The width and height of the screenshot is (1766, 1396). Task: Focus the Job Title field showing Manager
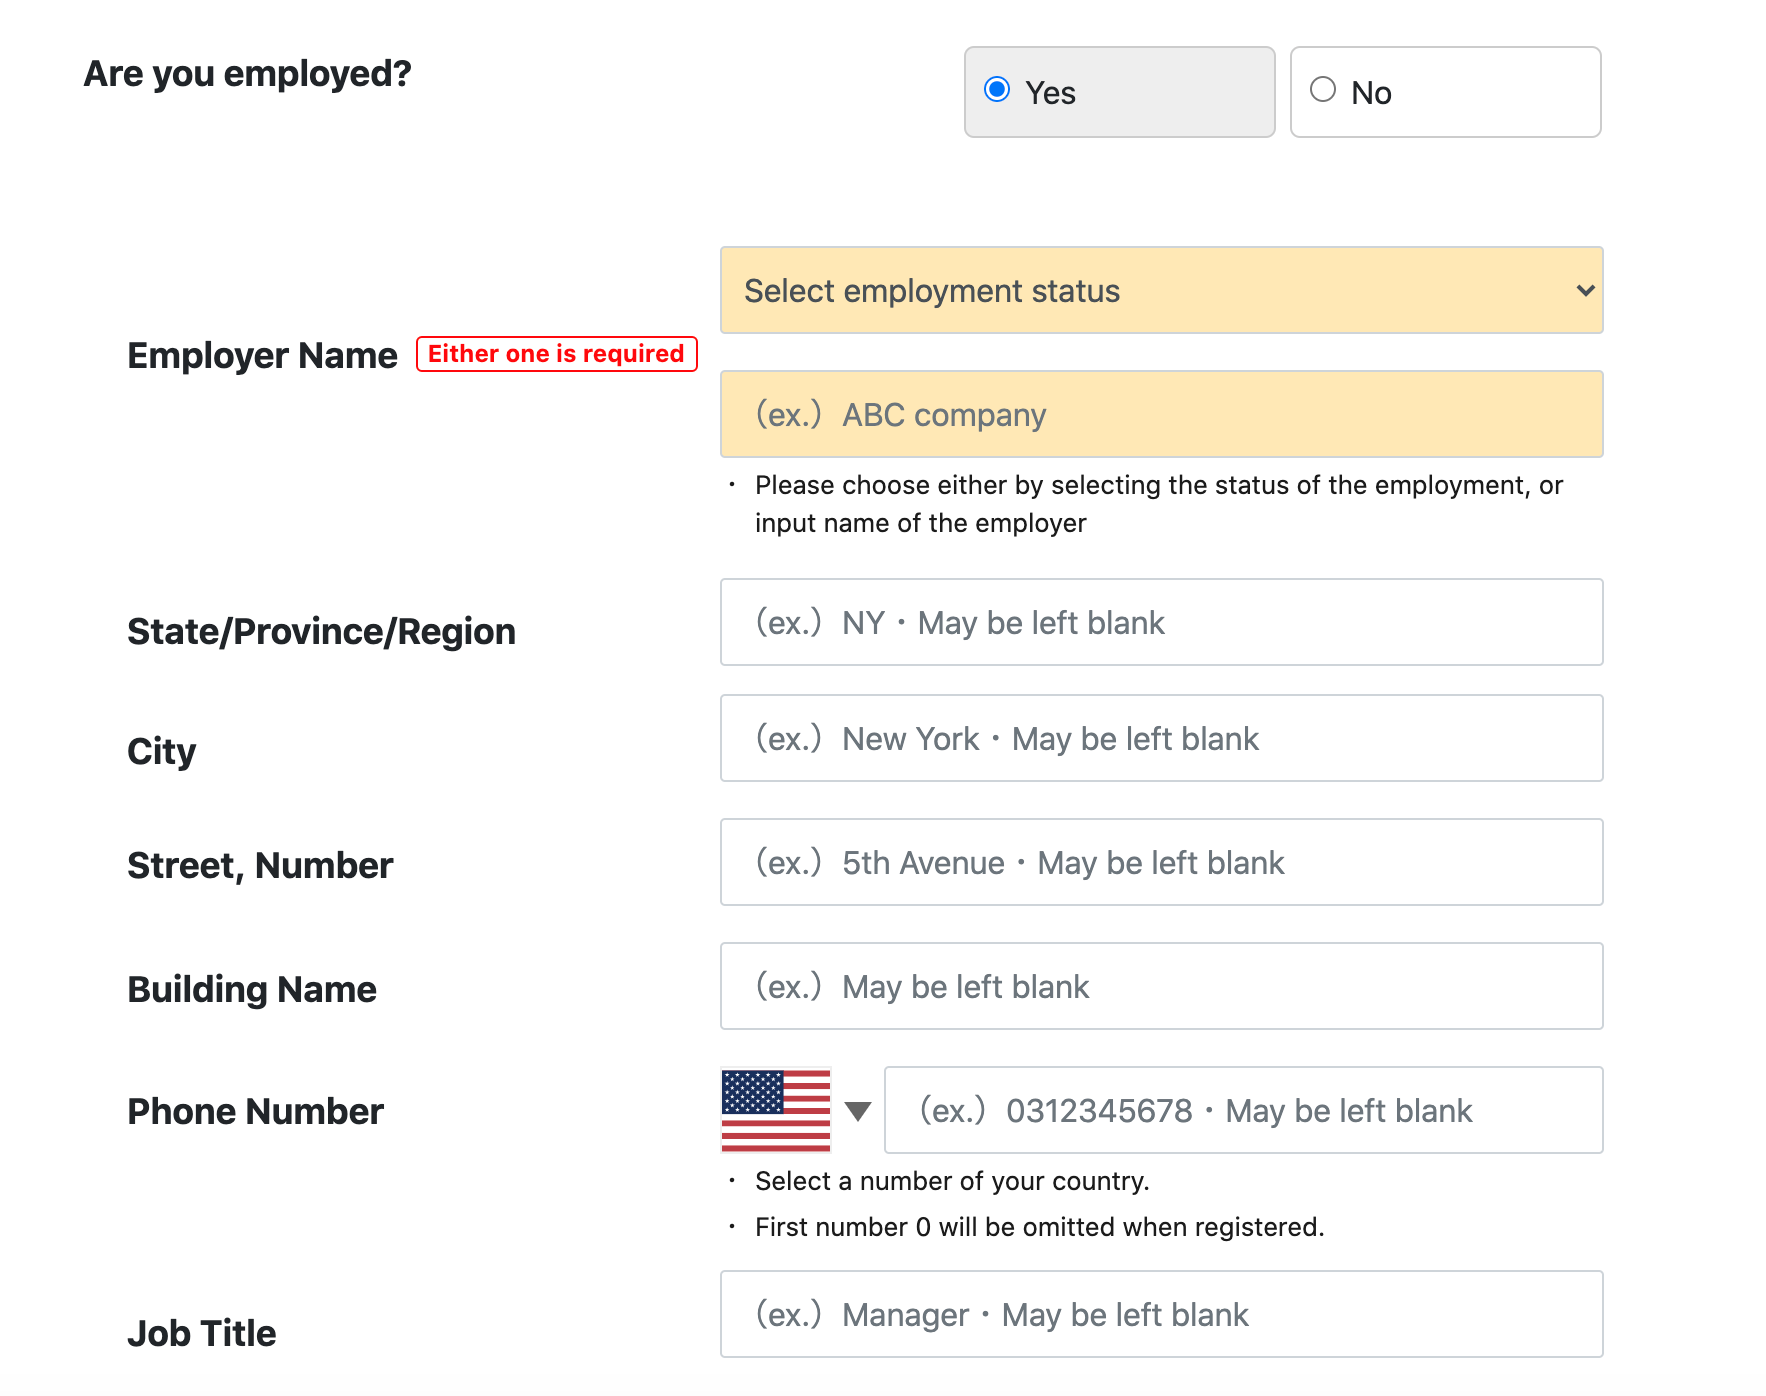point(1161,1314)
